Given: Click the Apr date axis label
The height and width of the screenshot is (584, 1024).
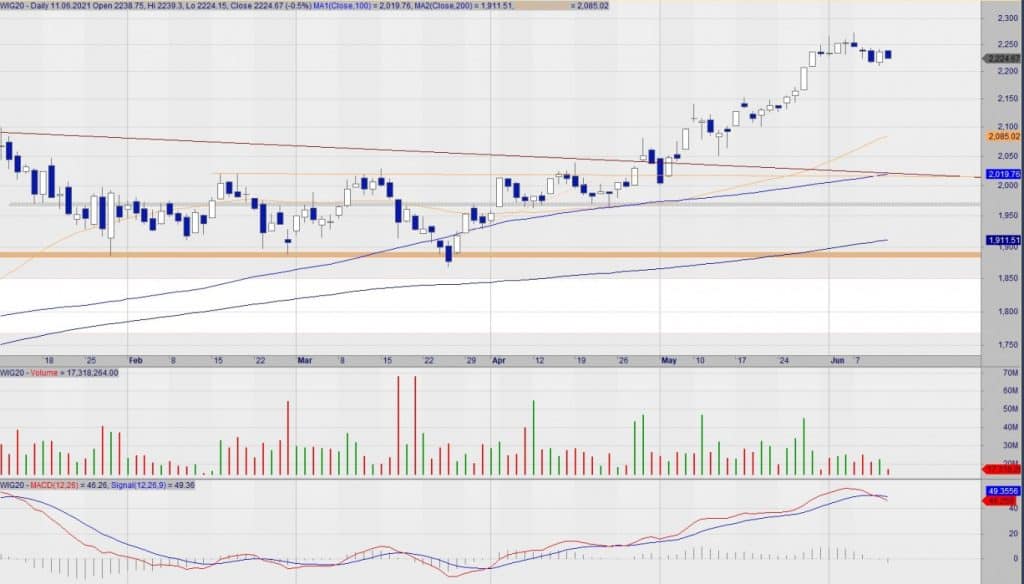Looking at the screenshot, I should (x=500, y=357).
